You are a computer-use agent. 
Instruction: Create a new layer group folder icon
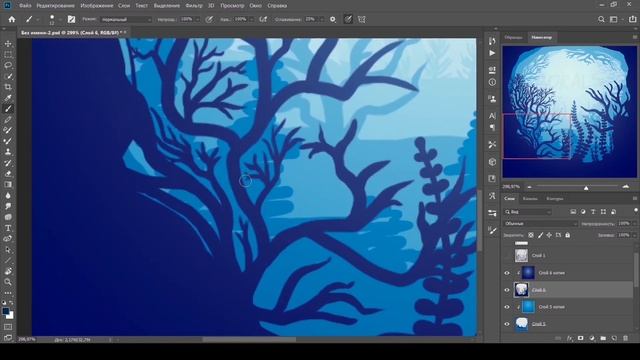coord(603,338)
